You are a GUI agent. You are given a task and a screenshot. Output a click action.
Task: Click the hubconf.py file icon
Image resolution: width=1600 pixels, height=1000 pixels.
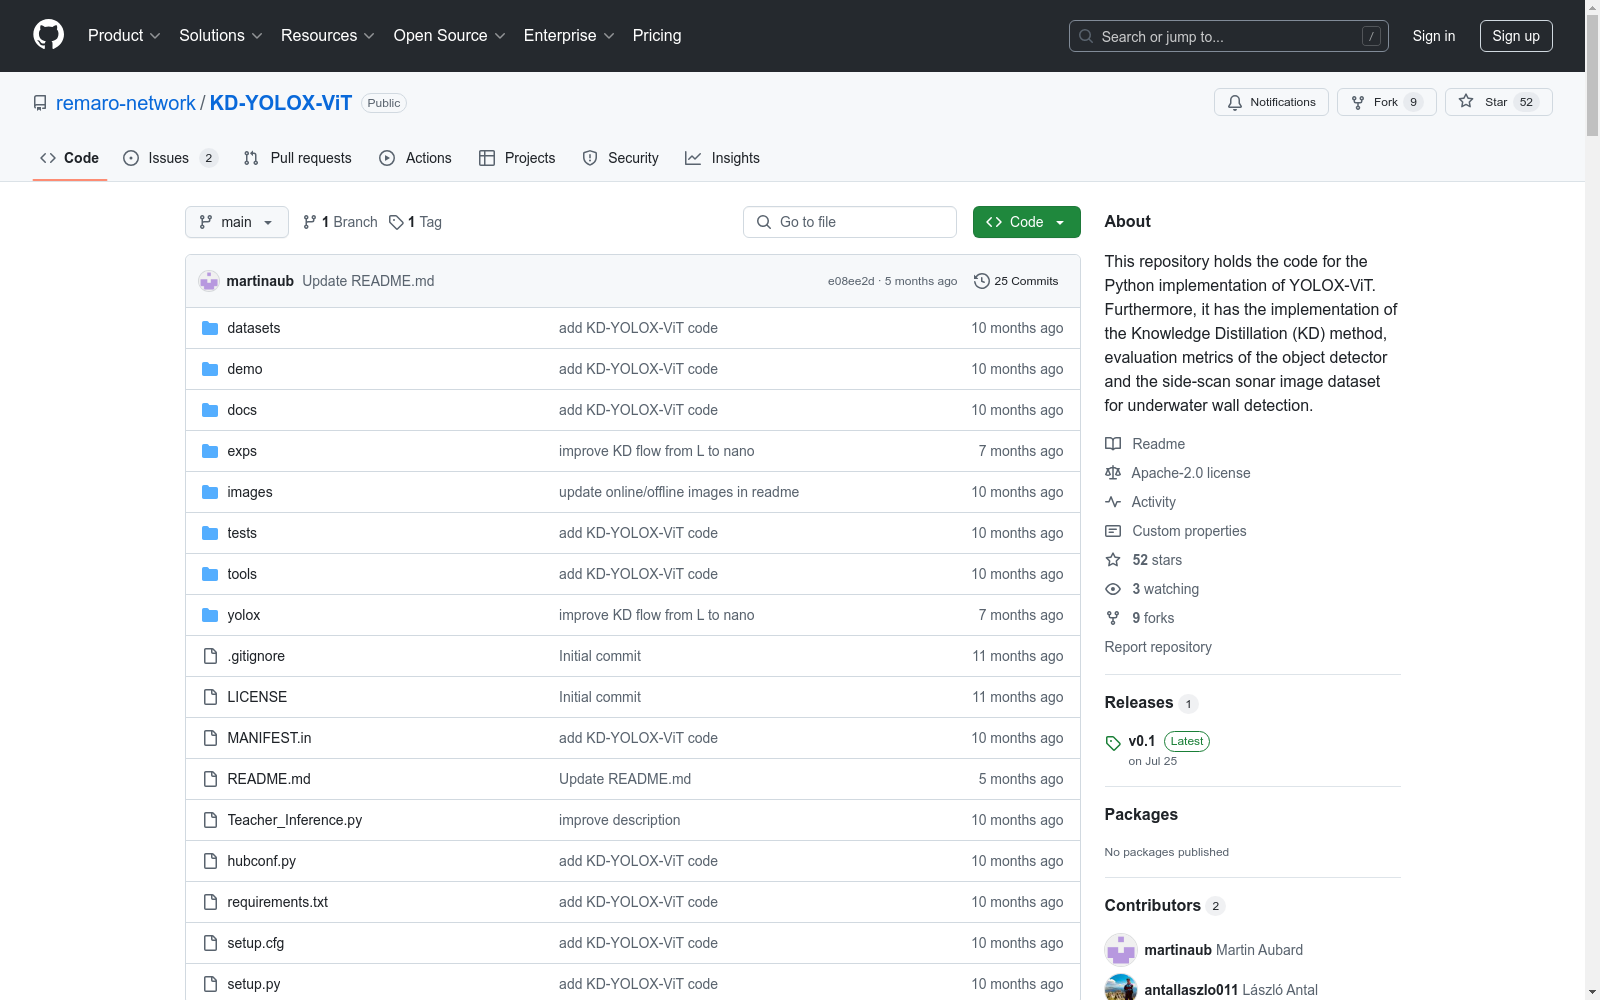tap(210, 861)
